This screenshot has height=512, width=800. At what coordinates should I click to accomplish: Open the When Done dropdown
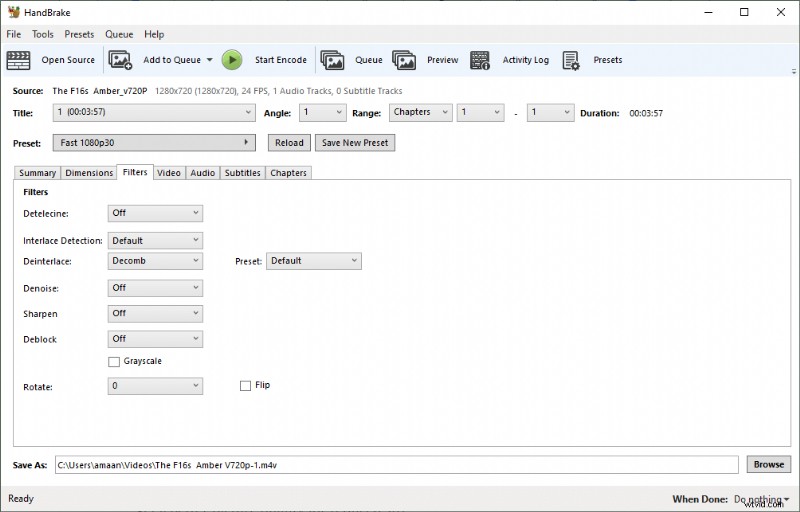tap(761, 499)
